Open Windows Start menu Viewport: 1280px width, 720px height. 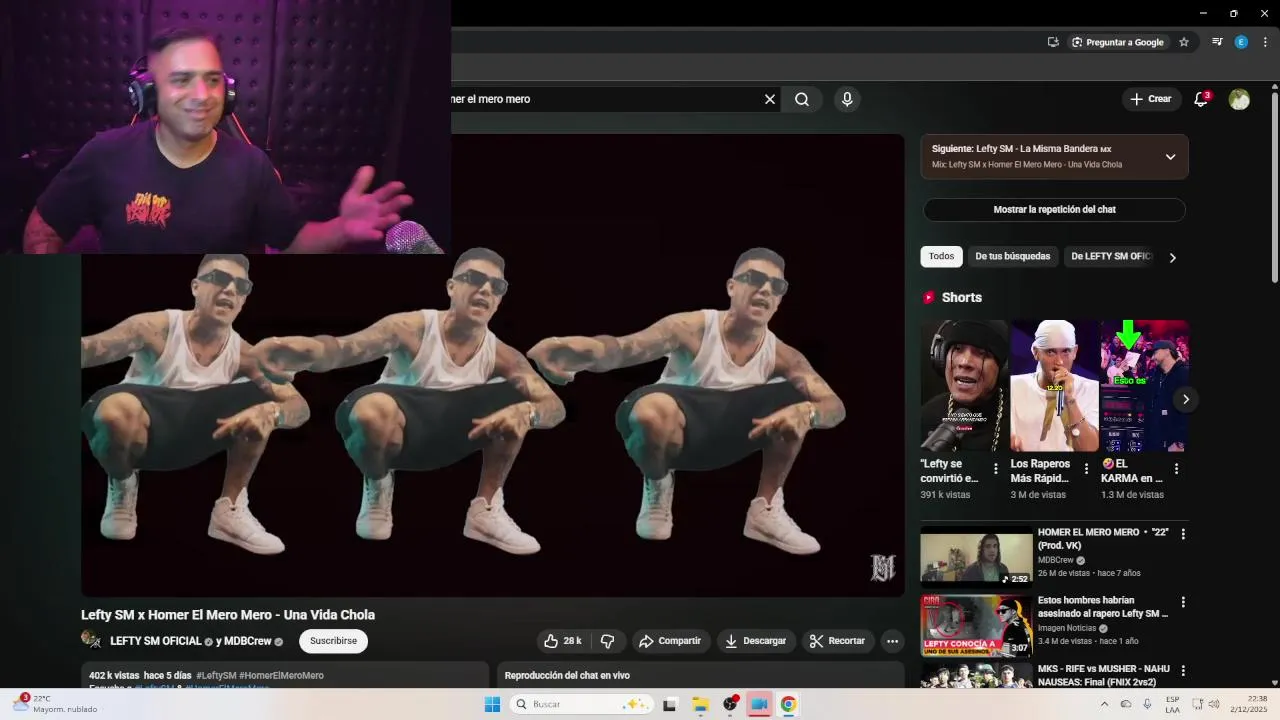click(492, 704)
